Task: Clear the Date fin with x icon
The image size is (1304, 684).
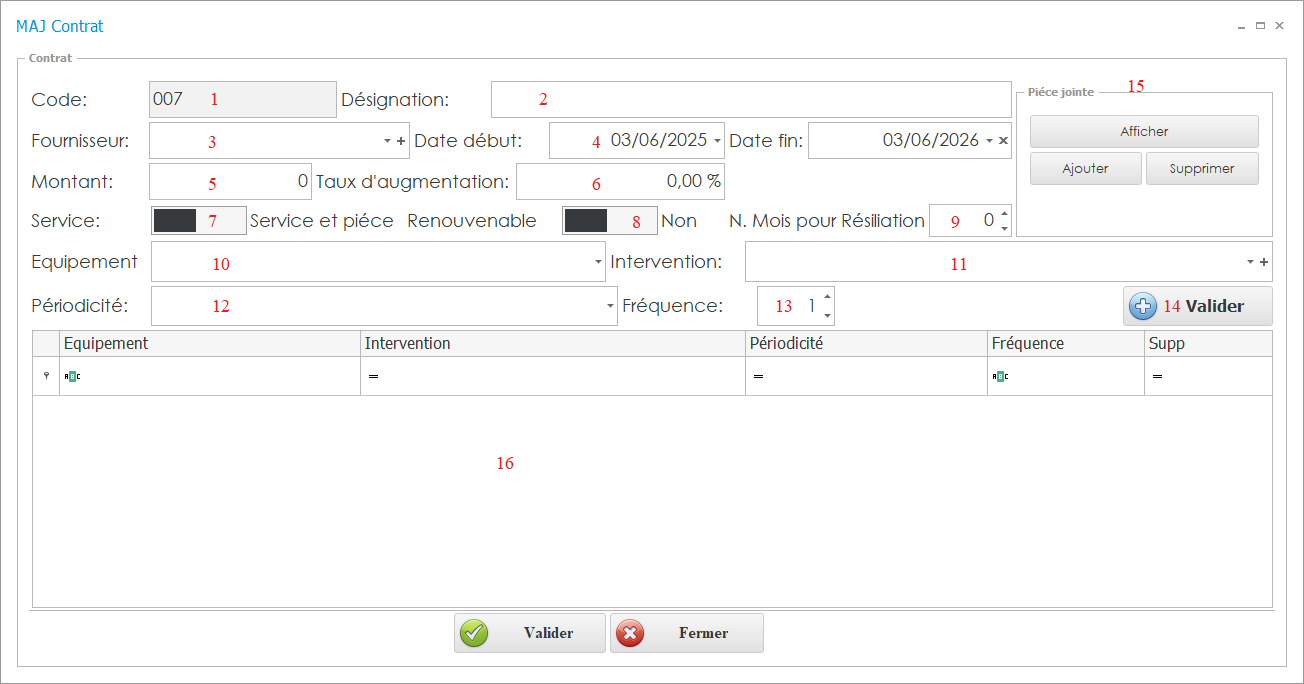Action: pos(1003,141)
